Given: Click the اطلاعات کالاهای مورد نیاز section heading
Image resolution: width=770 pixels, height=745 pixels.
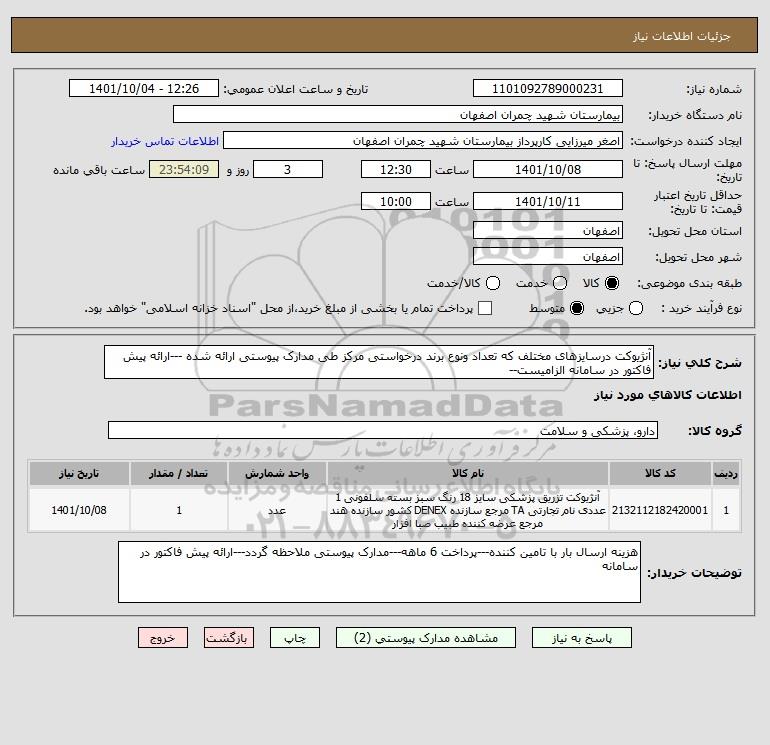Looking at the screenshot, I should click(668, 395).
